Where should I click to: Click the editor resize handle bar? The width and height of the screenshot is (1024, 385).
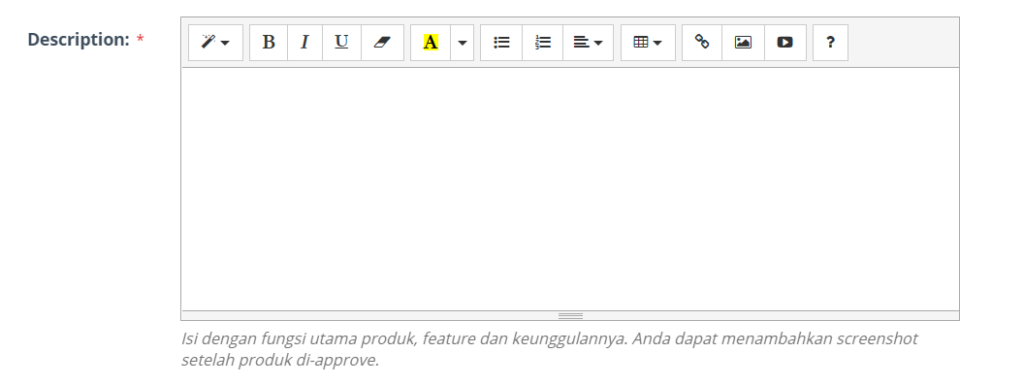pyautogui.click(x=570, y=315)
